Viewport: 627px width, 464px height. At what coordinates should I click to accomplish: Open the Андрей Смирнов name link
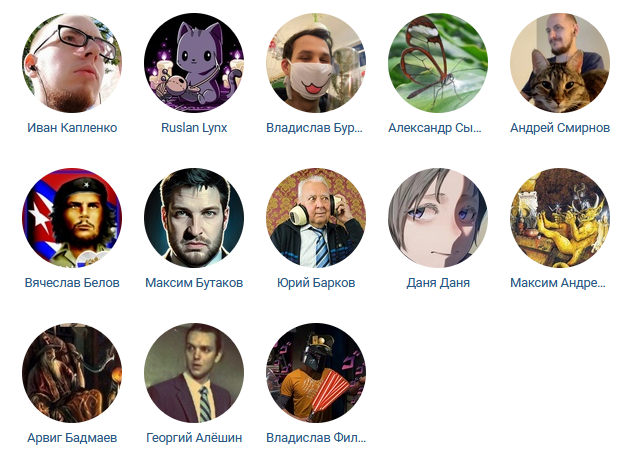click(x=560, y=128)
